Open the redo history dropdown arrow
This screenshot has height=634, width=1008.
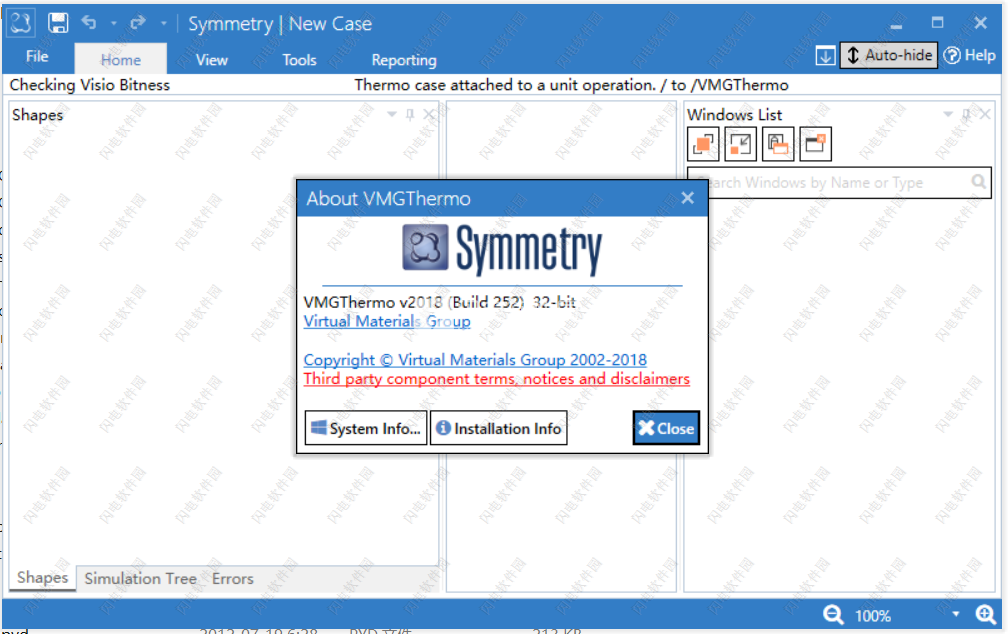pos(163,24)
